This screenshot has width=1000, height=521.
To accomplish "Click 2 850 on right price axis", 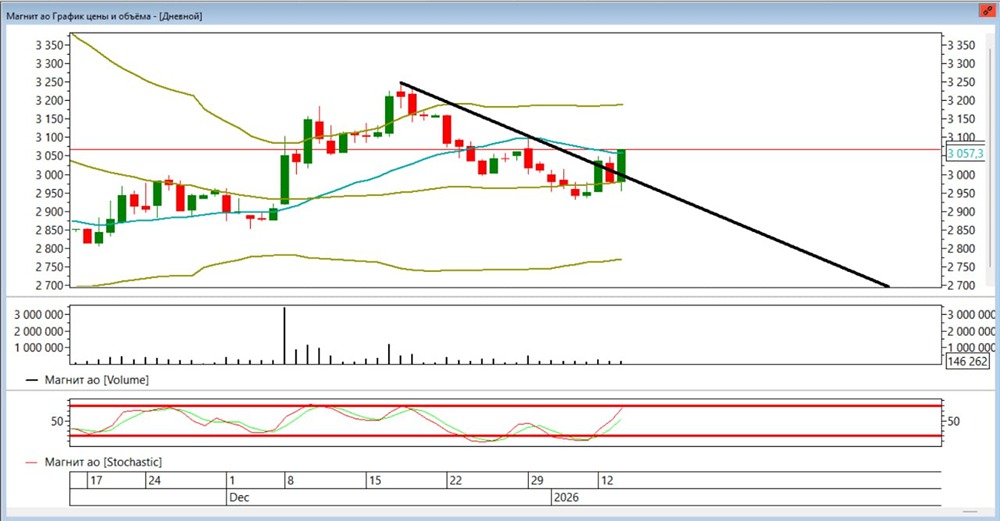I will pos(961,230).
